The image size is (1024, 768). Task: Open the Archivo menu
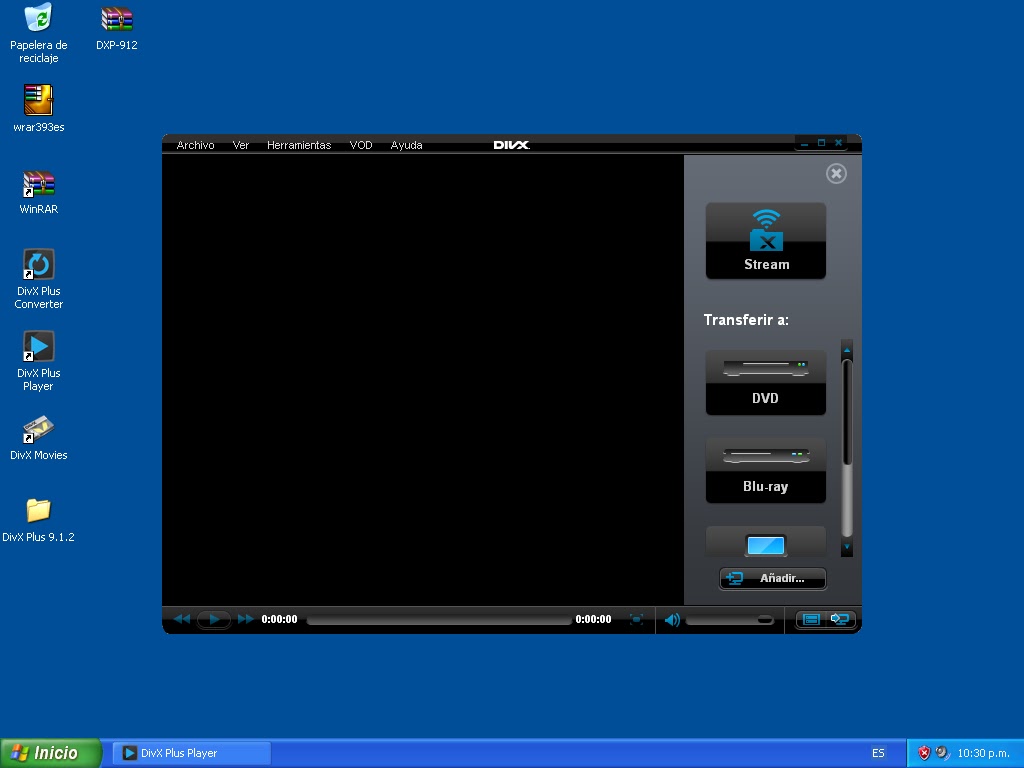click(193, 145)
